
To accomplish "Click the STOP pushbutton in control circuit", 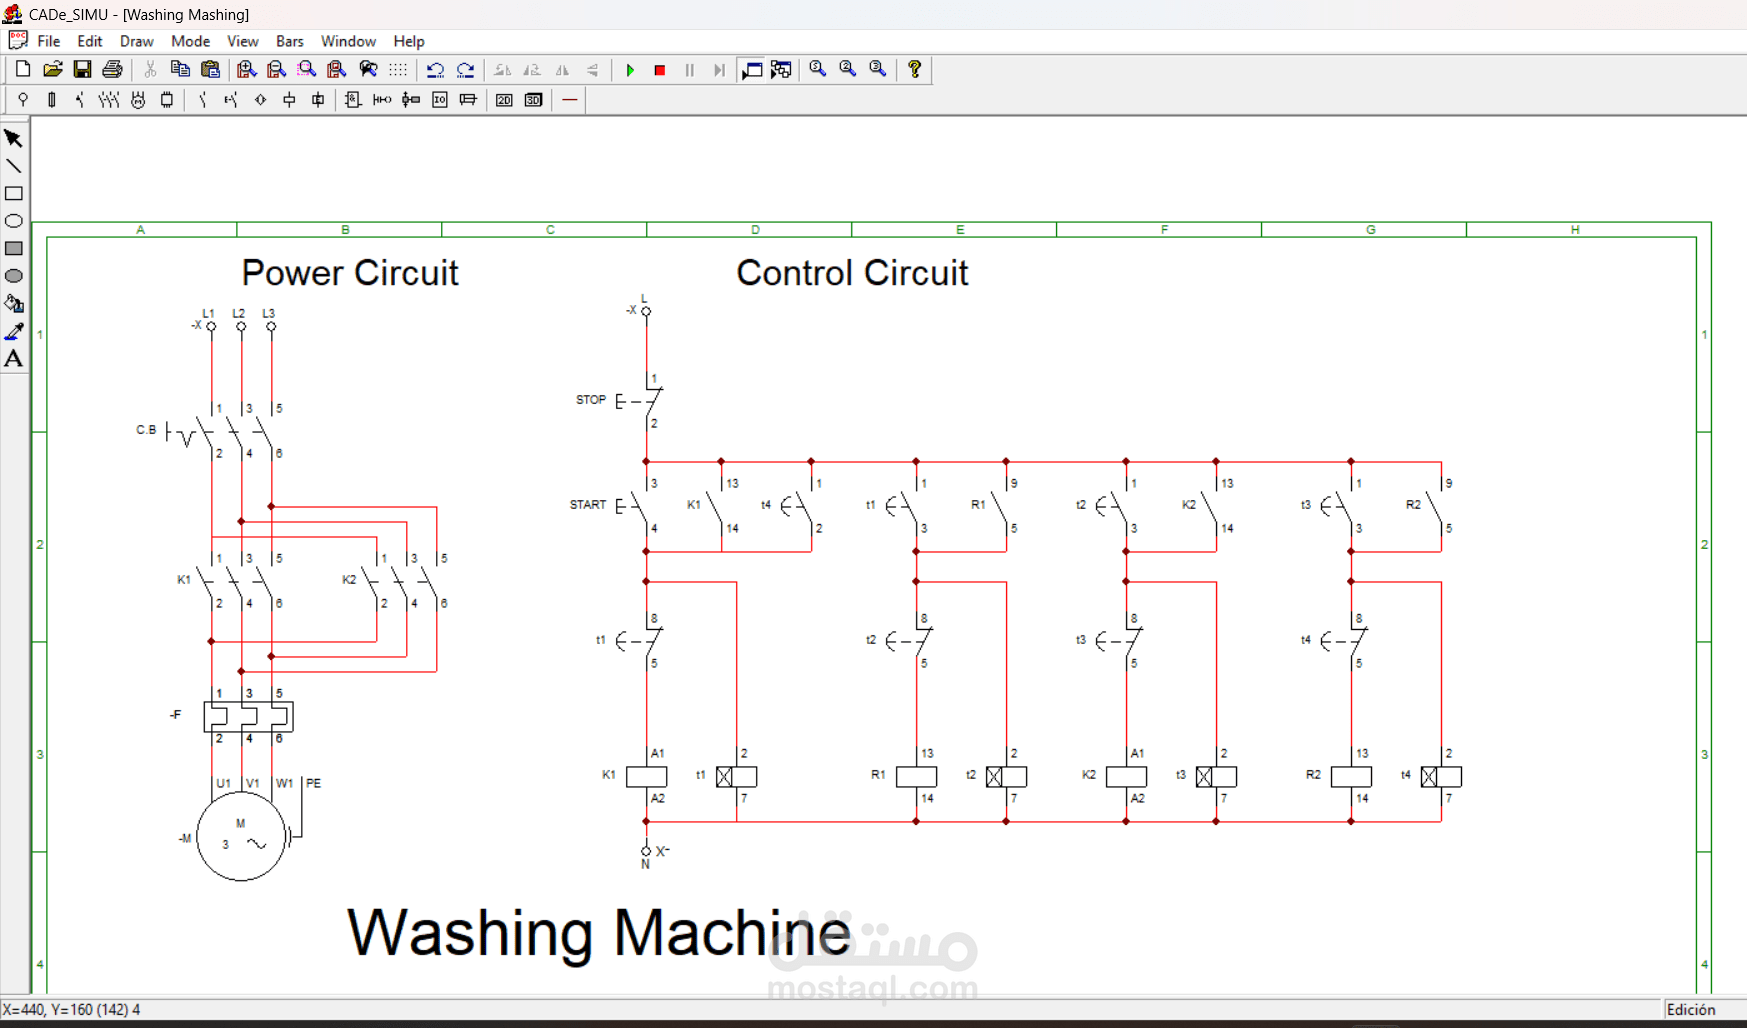I will (x=638, y=401).
